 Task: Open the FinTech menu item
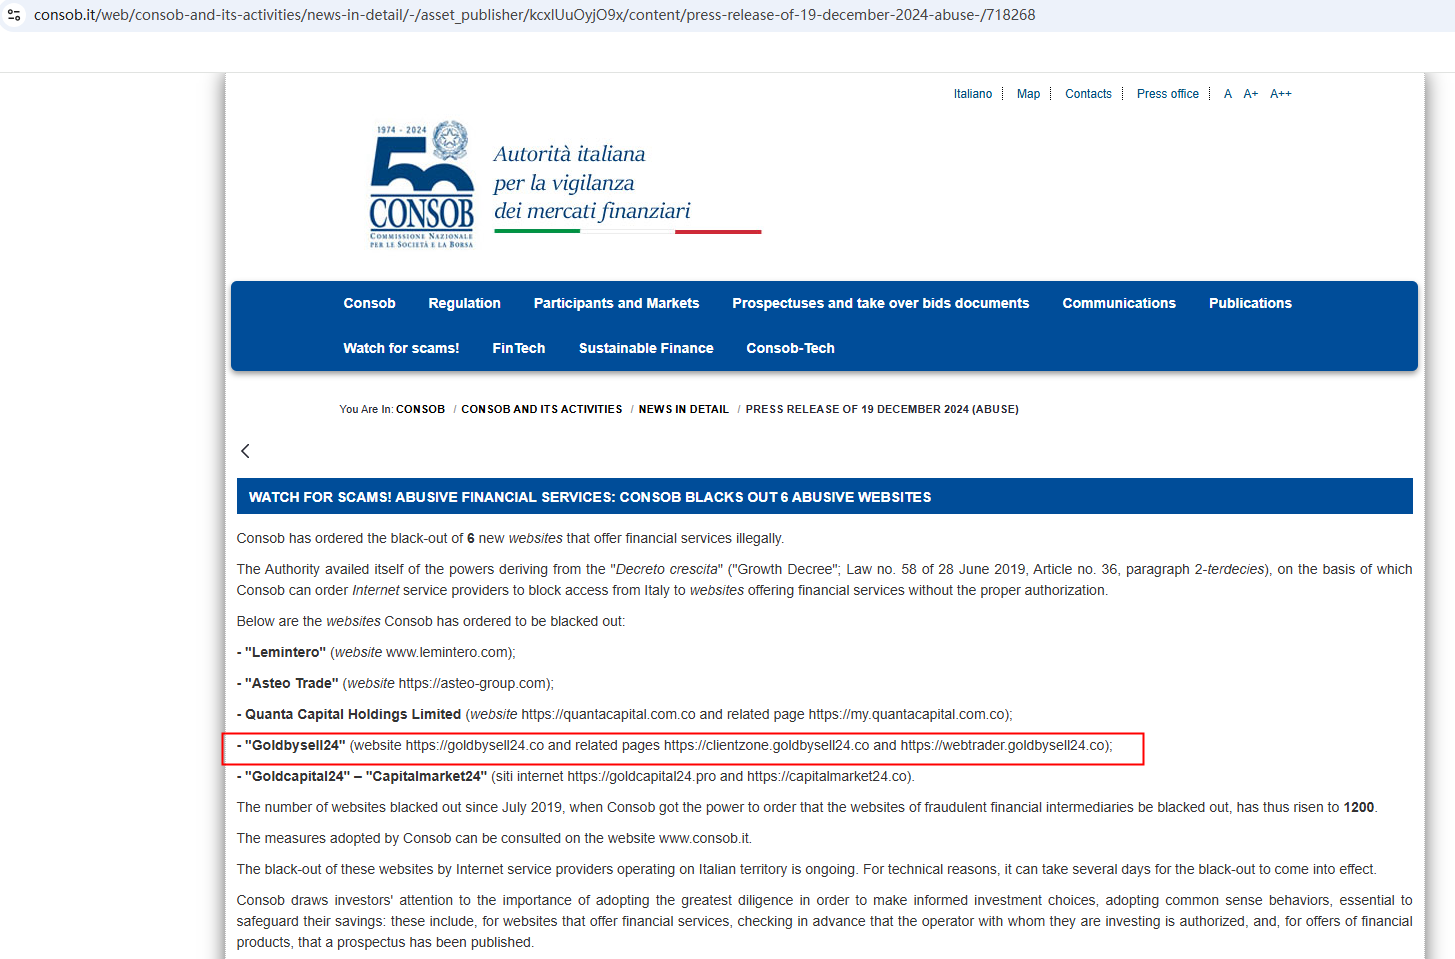(x=518, y=348)
